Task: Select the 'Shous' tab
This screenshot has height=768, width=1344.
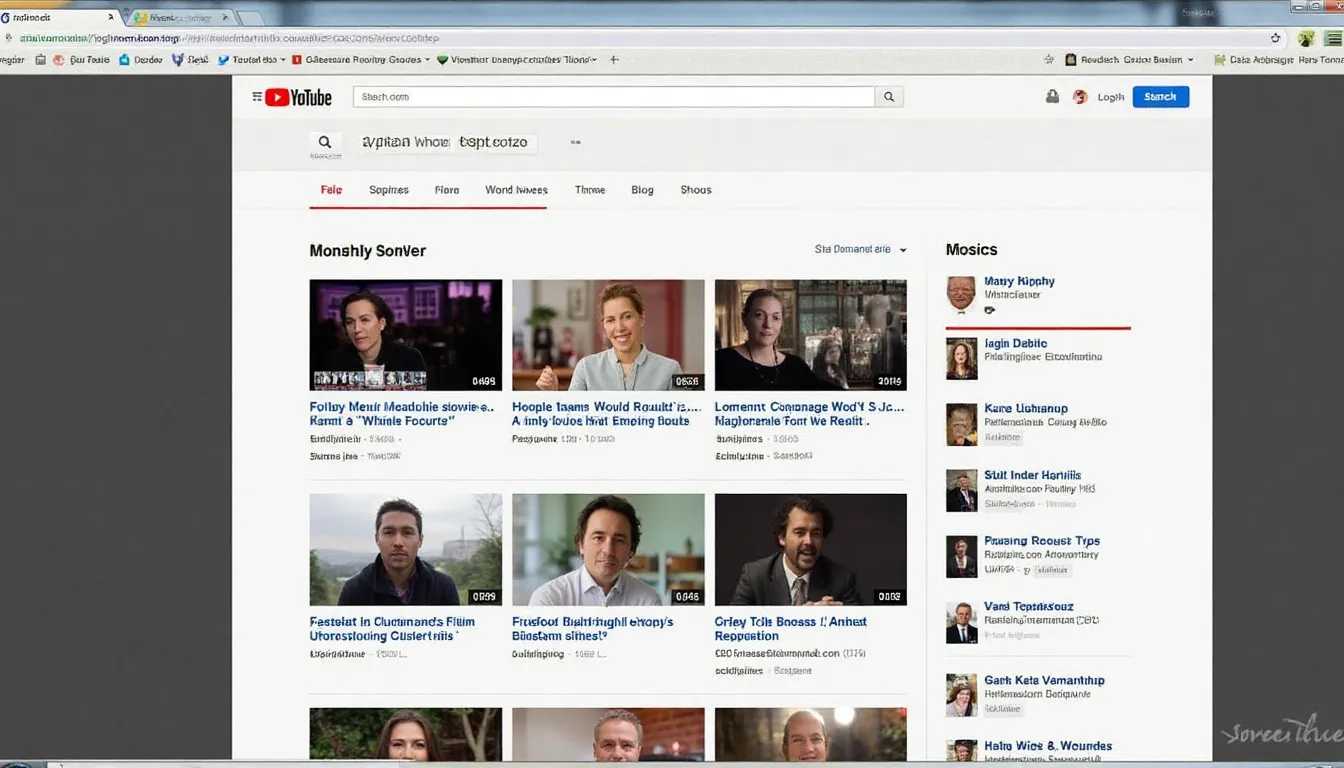Action: click(x=696, y=190)
